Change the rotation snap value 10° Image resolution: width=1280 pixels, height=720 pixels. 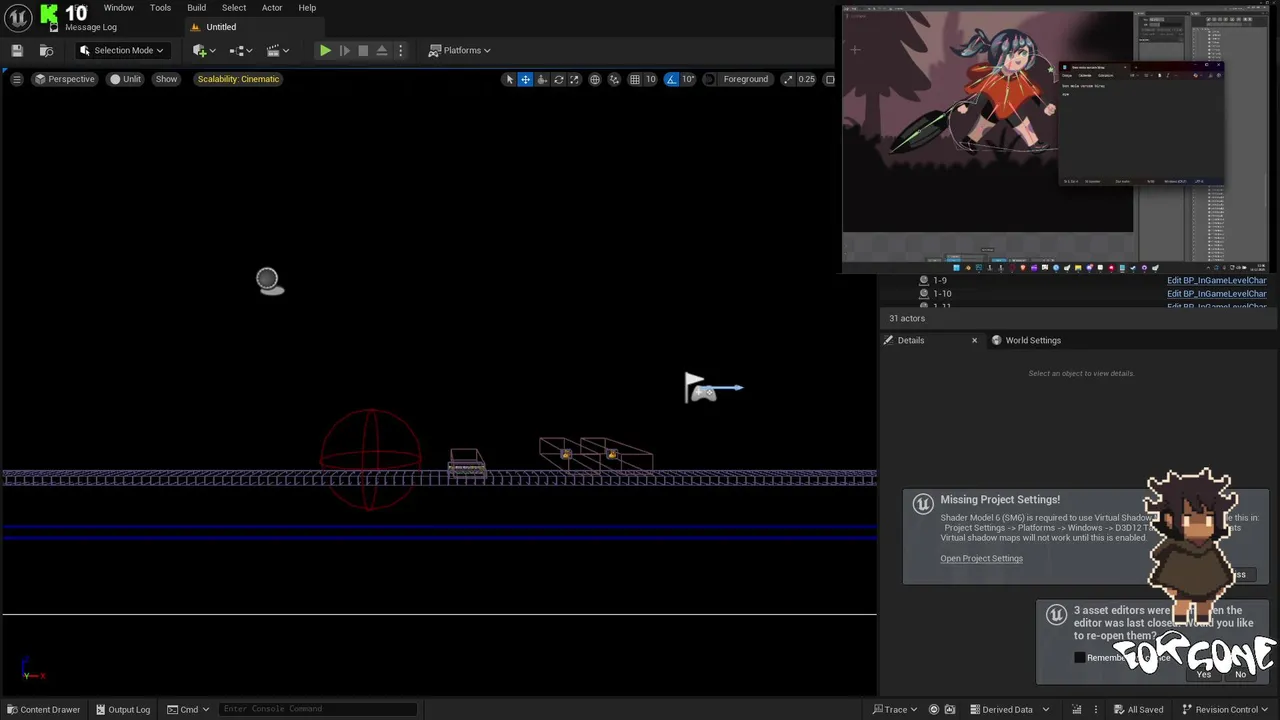tap(688, 79)
